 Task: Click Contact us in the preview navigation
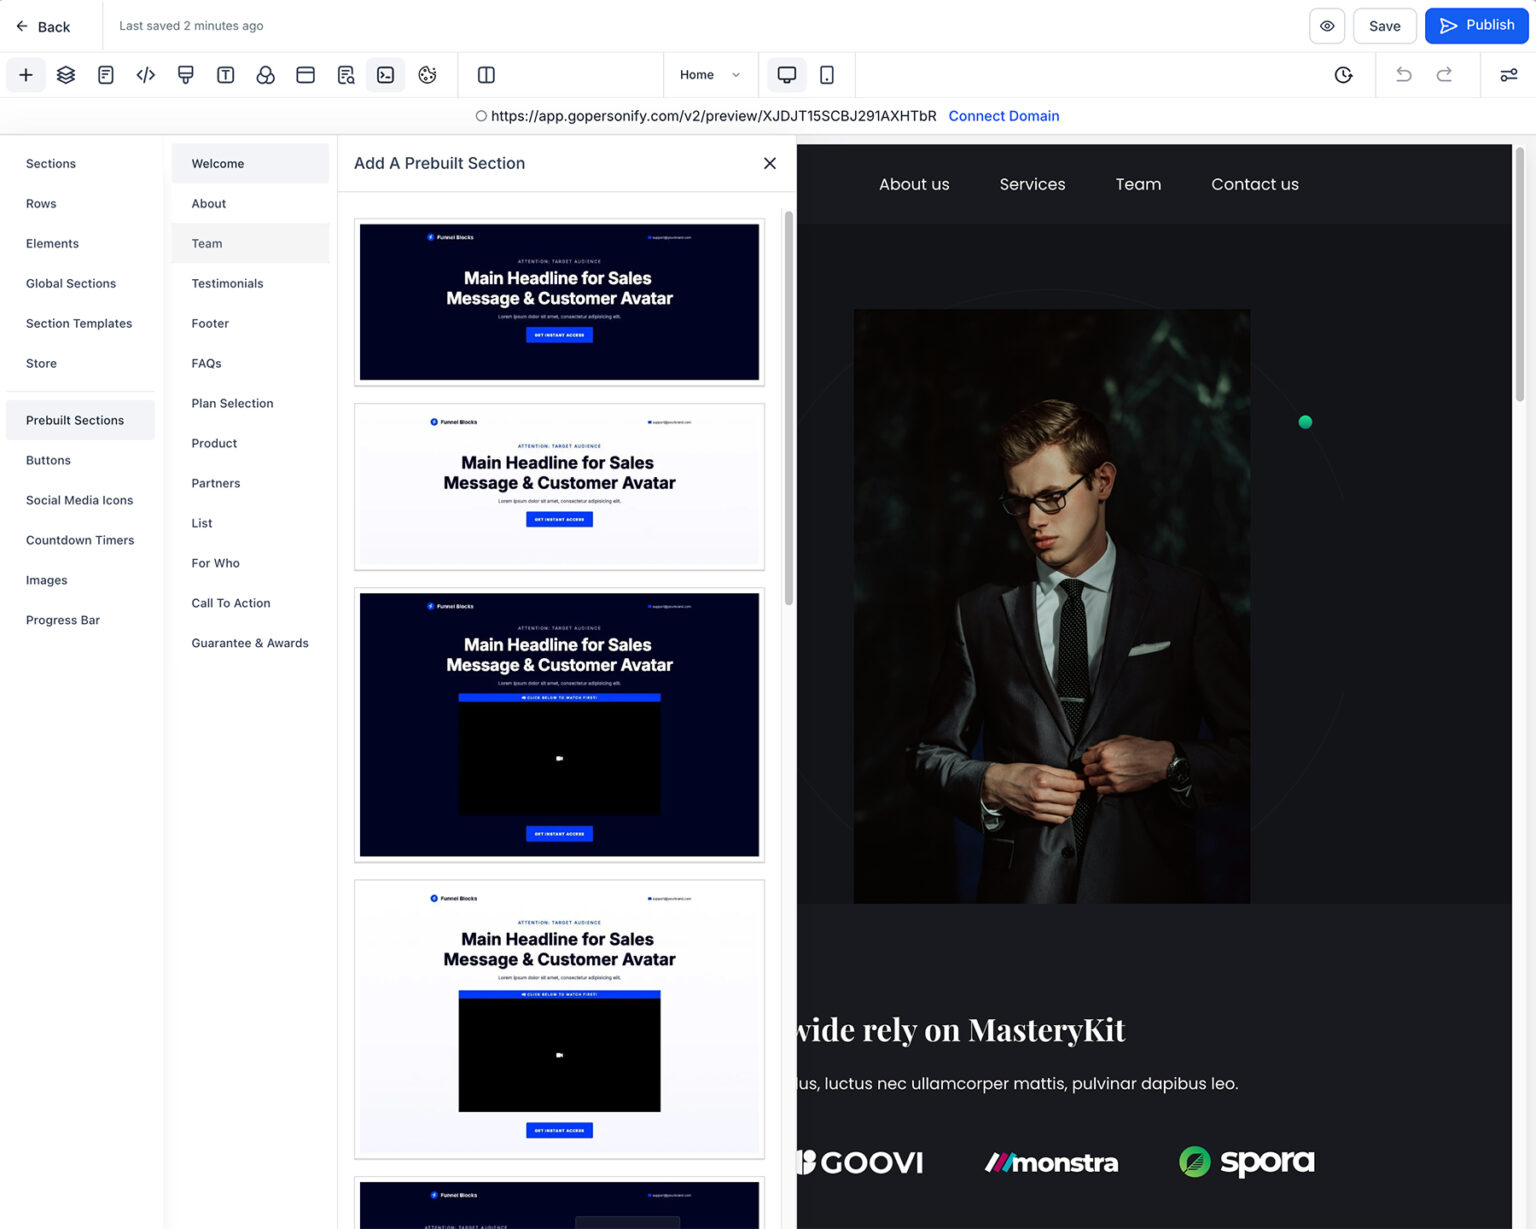pyautogui.click(x=1255, y=184)
